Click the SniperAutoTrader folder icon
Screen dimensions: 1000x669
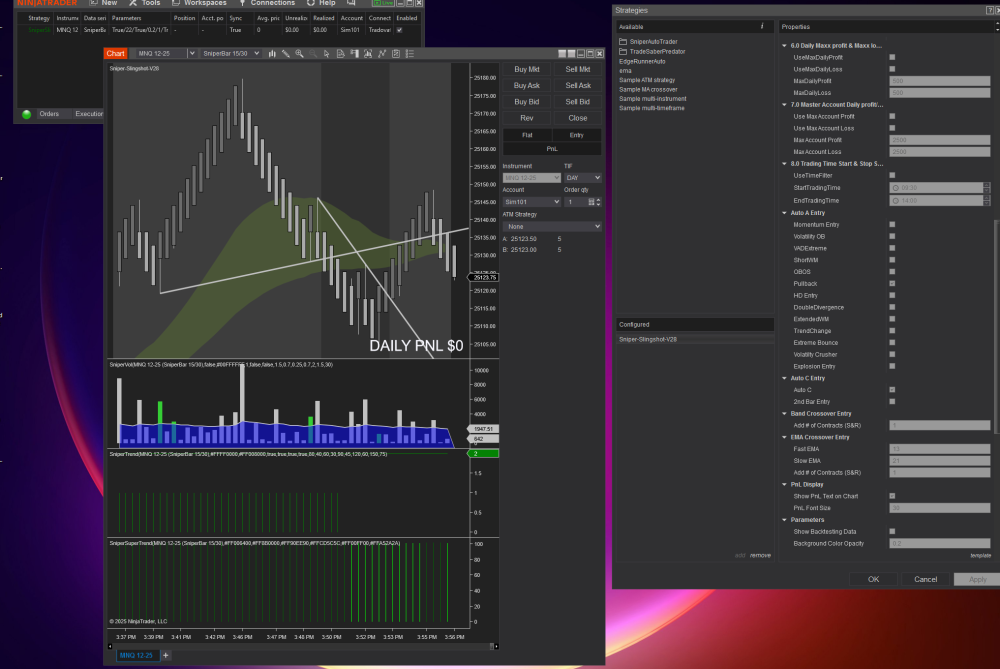(x=623, y=41)
